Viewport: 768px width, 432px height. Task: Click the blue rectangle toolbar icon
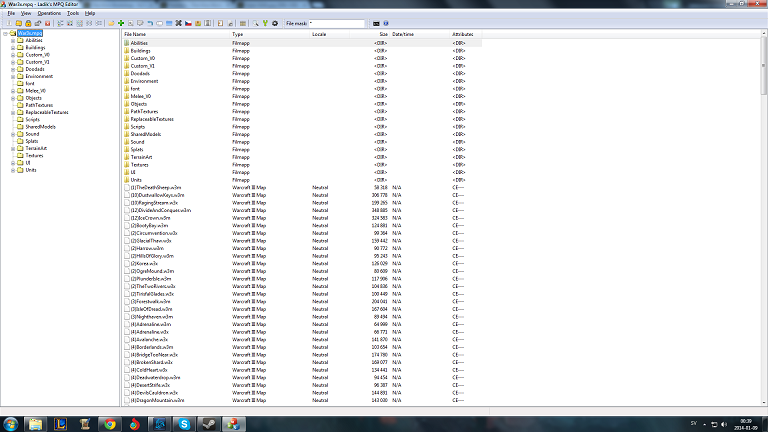169,23
